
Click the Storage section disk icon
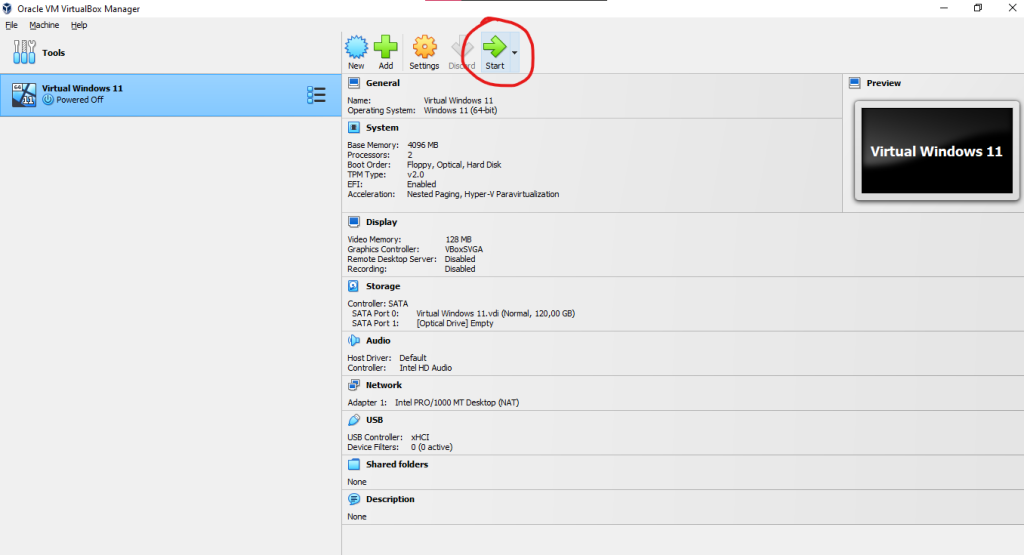tap(353, 286)
